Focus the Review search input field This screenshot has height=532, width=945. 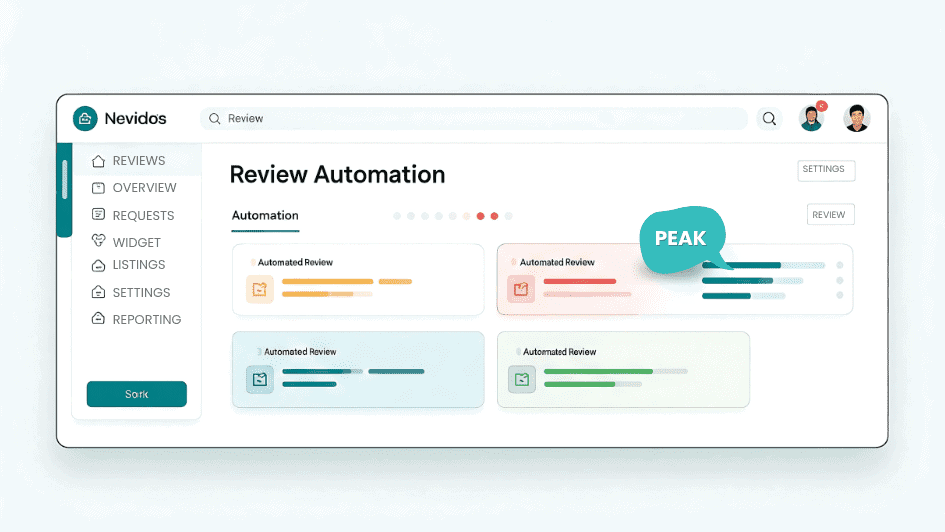tap(474, 119)
